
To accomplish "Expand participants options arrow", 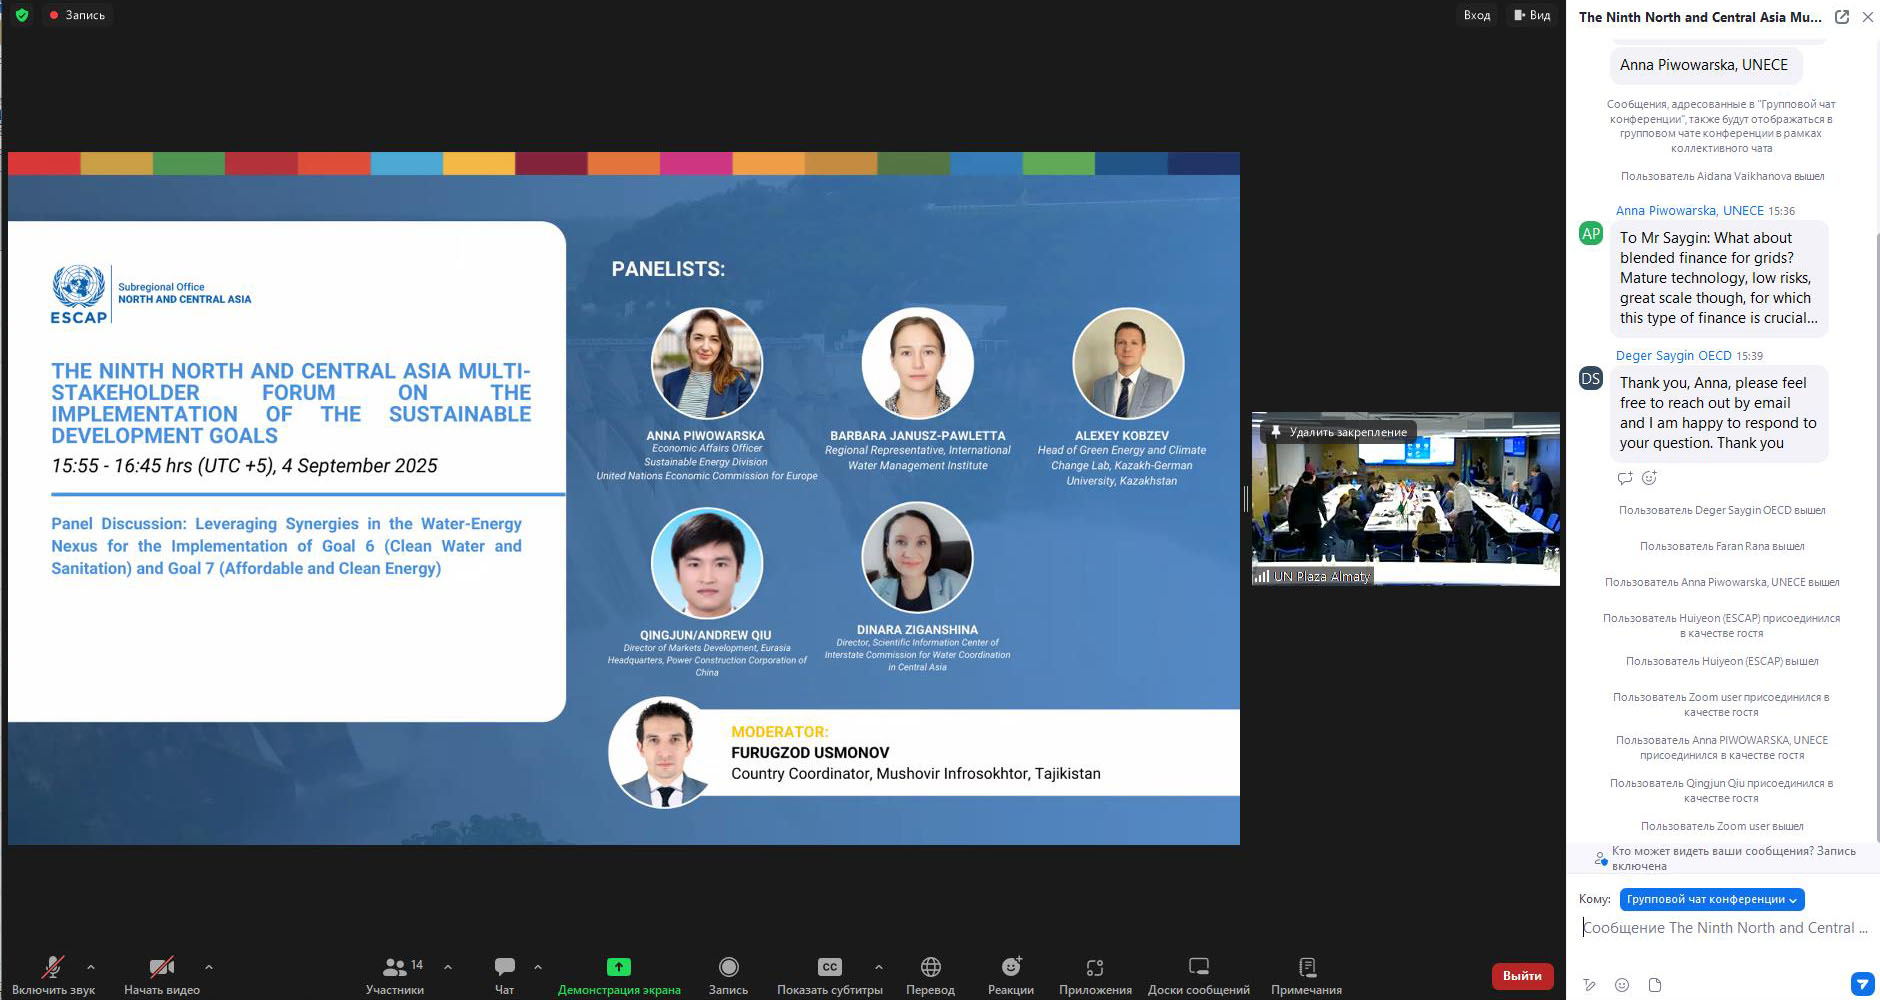I will (x=448, y=967).
